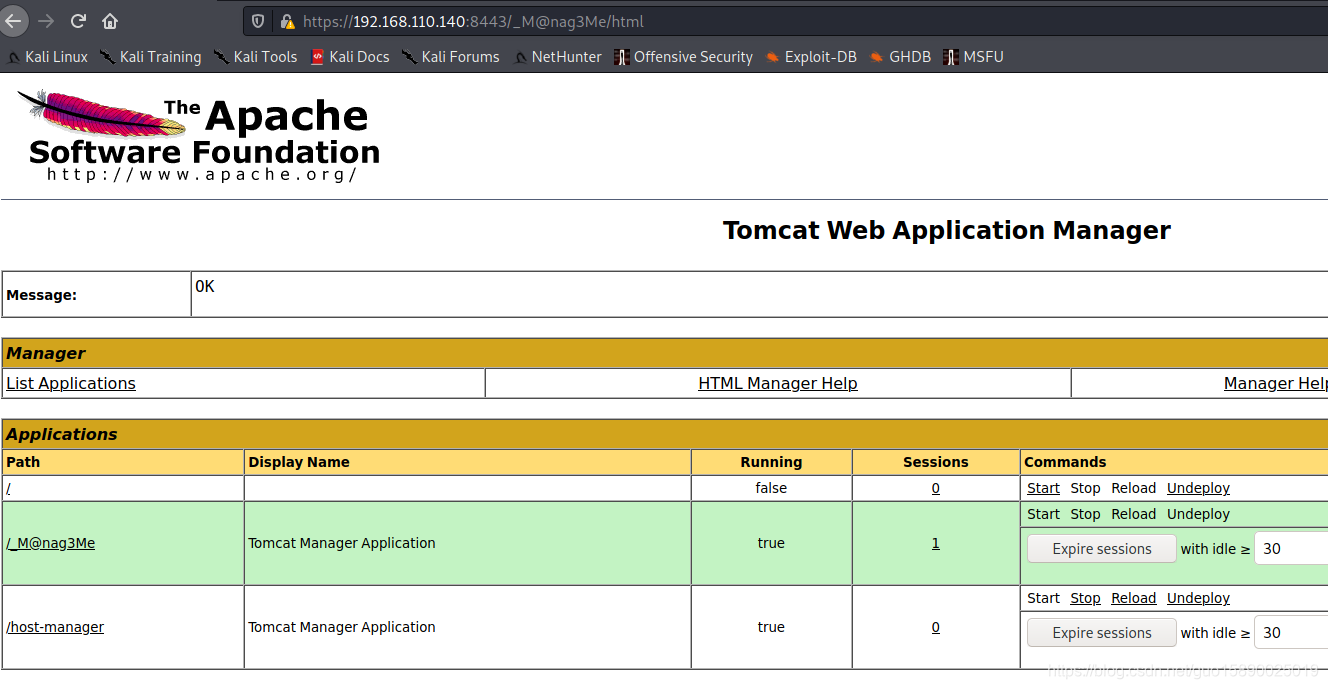This screenshot has height=689, width=1328.
Task: Open the Kali Tools bookmark
Action: [x=256, y=57]
